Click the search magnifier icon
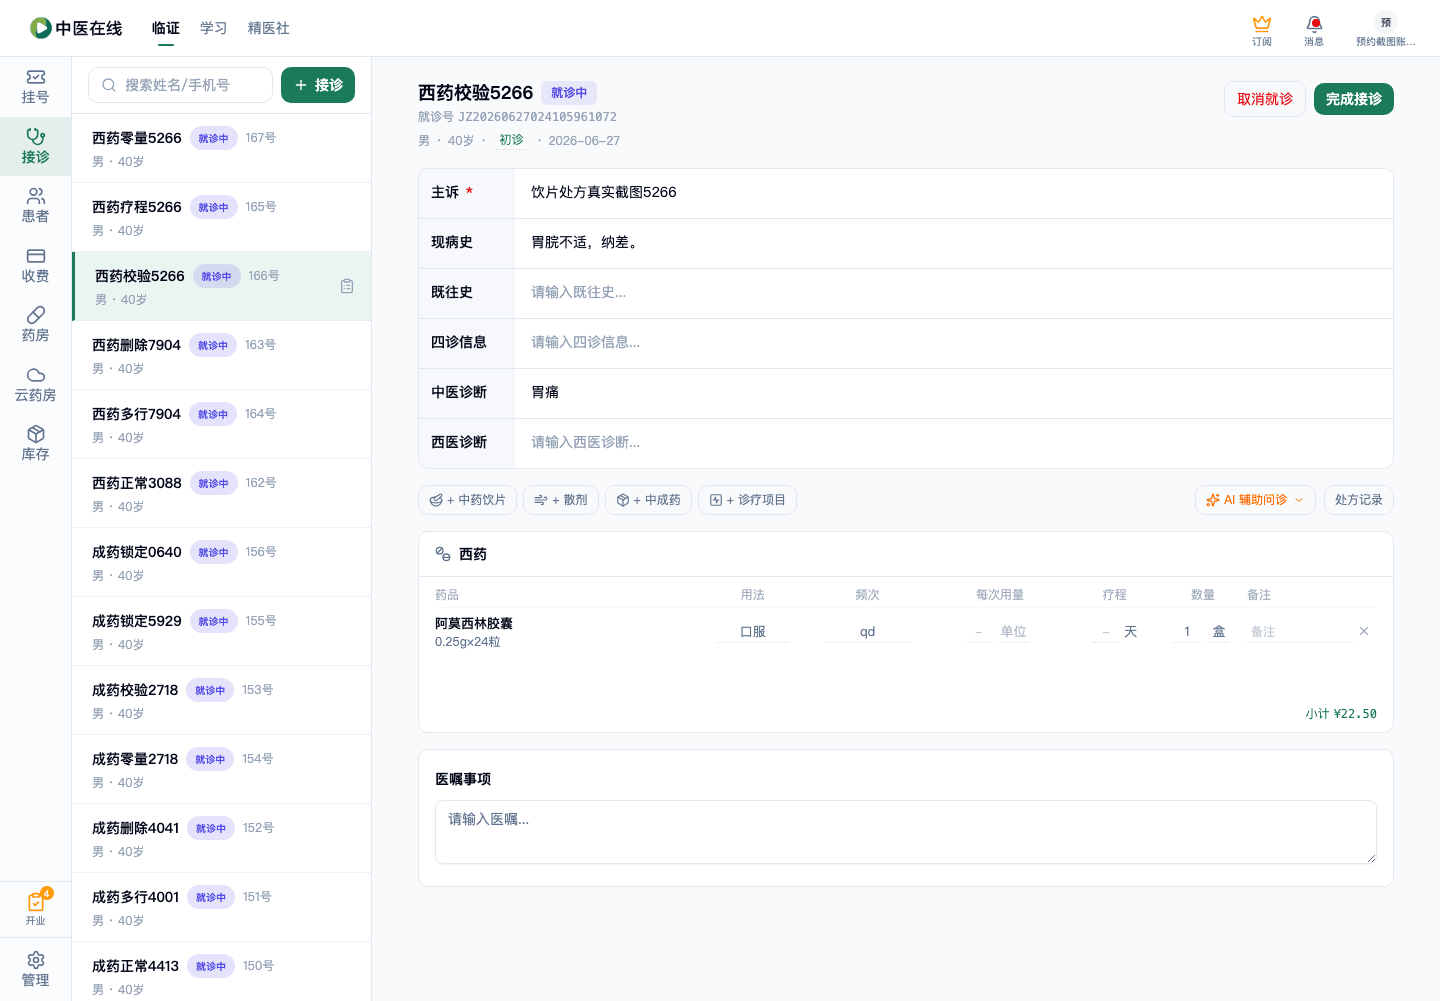 pyautogui.click(x=109, y=85)
